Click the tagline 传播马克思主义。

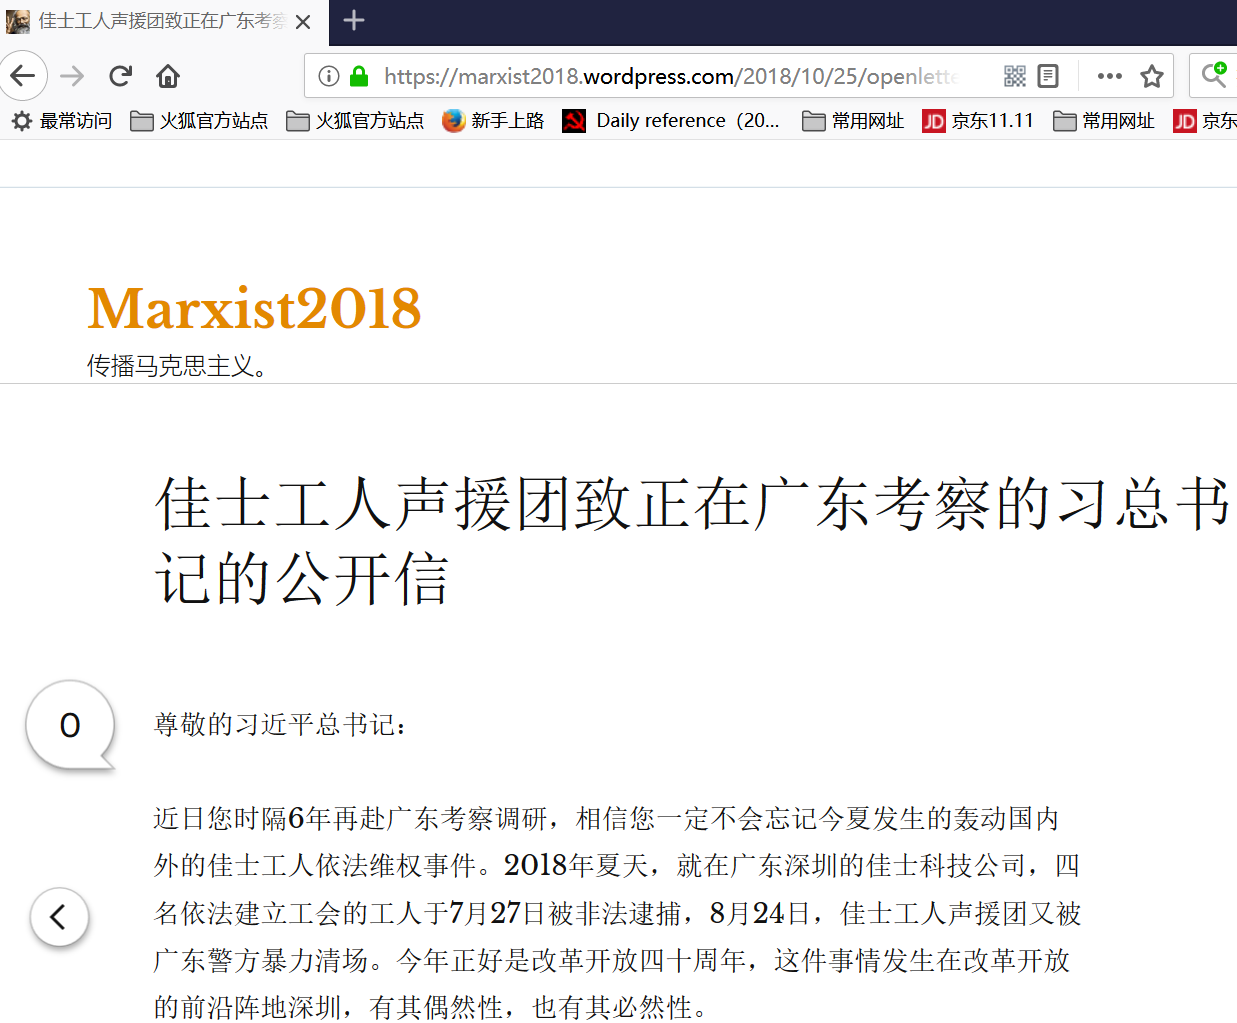(x=178, y=366)
